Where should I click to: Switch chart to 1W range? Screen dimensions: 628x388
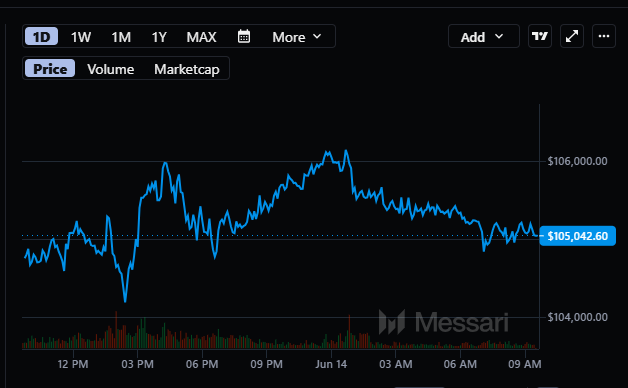point(81,37)
